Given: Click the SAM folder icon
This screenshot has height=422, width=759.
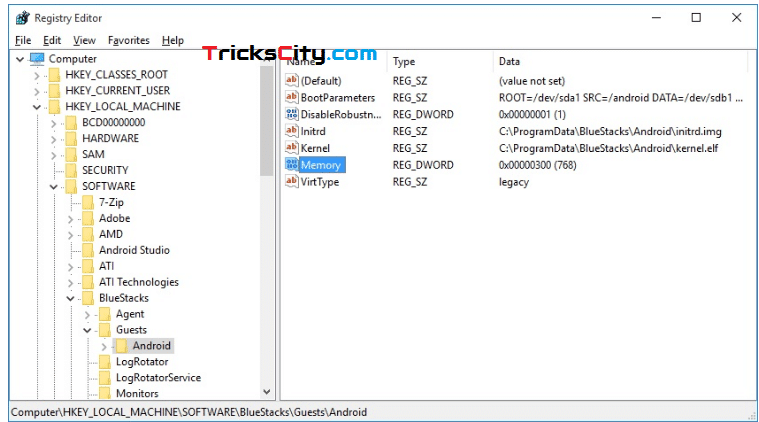Looking at the screenshot, I should click(72, 154).
